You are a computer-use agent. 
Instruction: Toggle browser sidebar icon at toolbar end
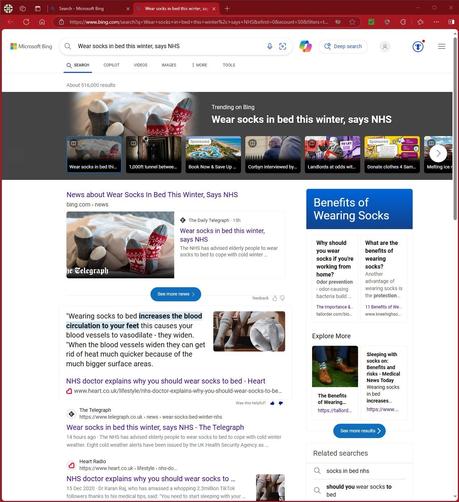tap(451, 22)
